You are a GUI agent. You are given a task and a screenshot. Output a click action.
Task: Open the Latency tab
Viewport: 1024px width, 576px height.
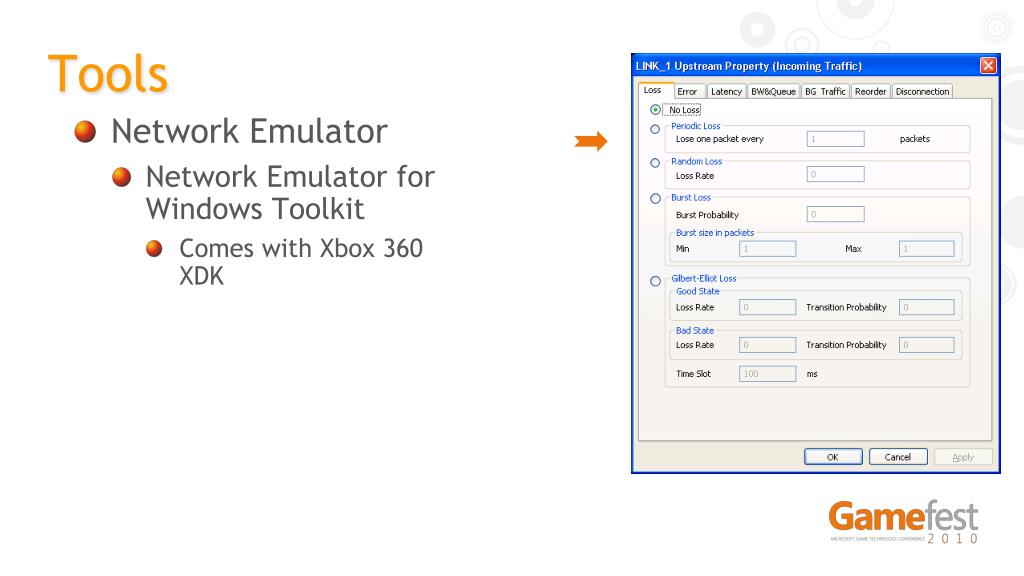[726, 91]
